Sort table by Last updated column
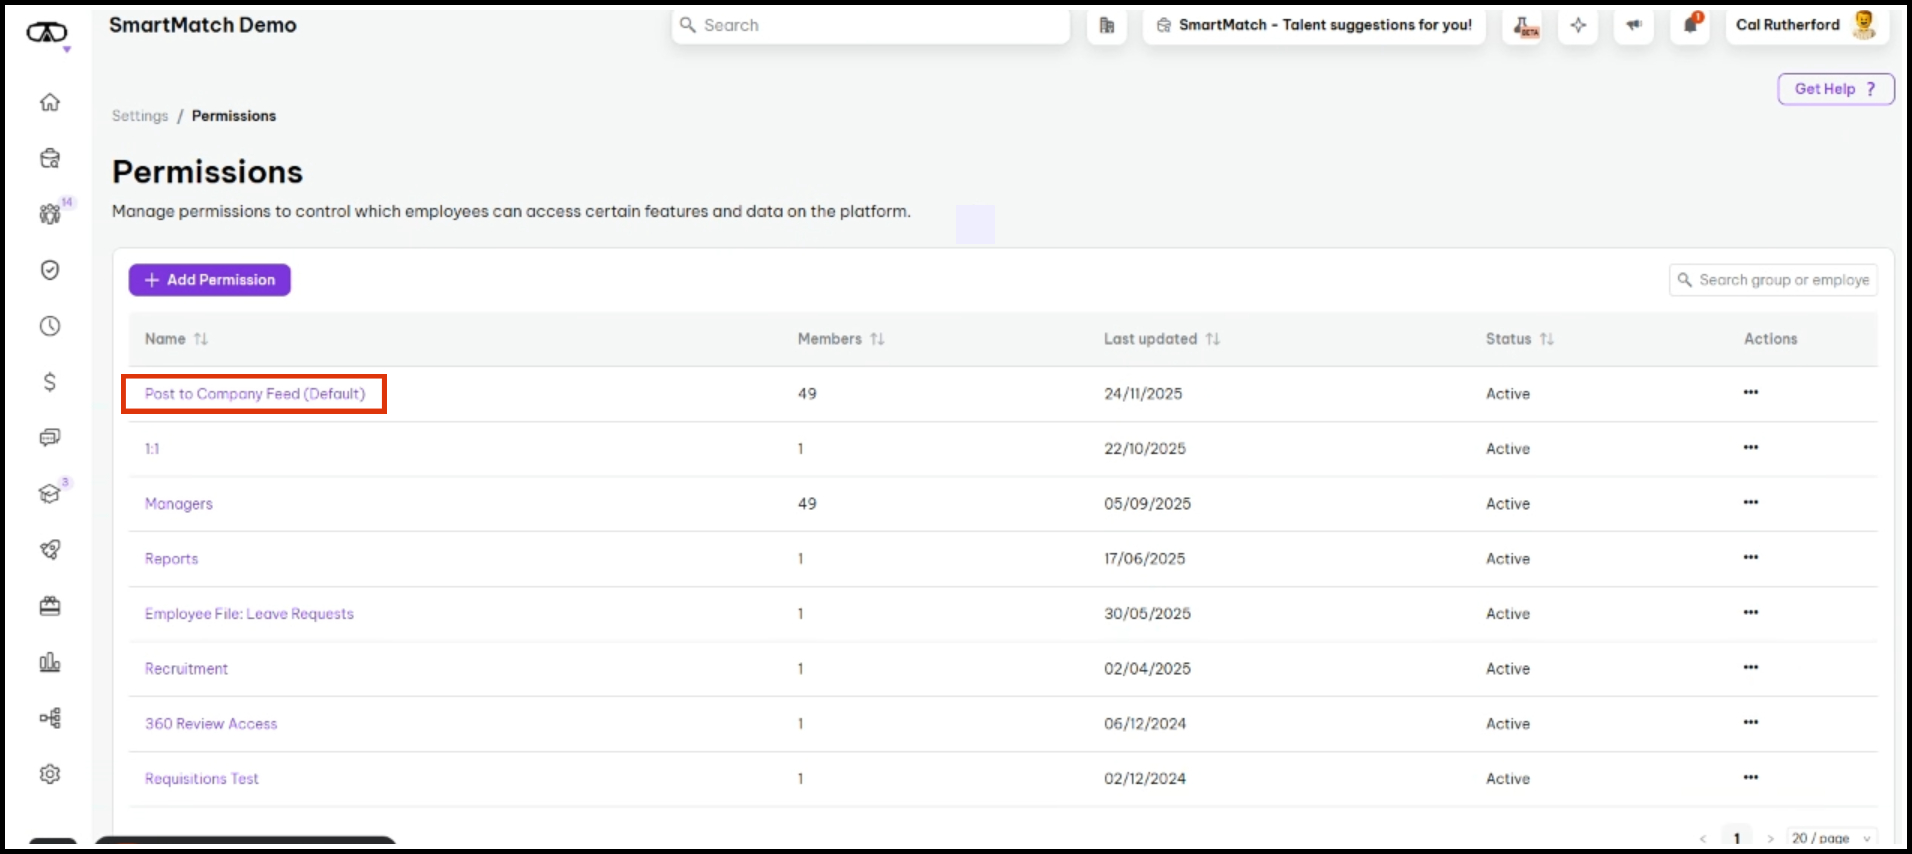Screen dimensions: 1912x854 pyautogui.click(x=1212, y=339)
